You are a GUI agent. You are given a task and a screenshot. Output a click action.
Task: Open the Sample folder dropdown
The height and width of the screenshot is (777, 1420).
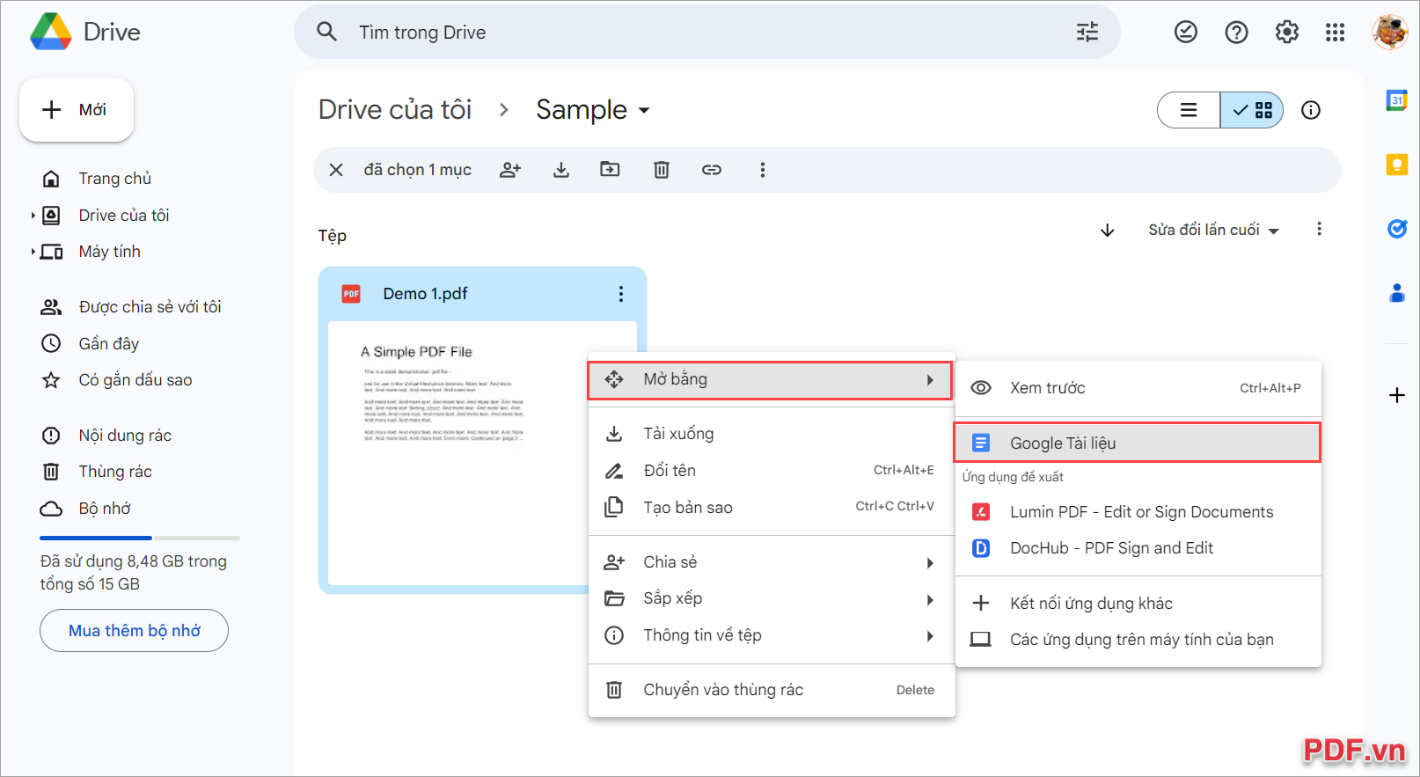pyautogui.click(x=644, y=110)
